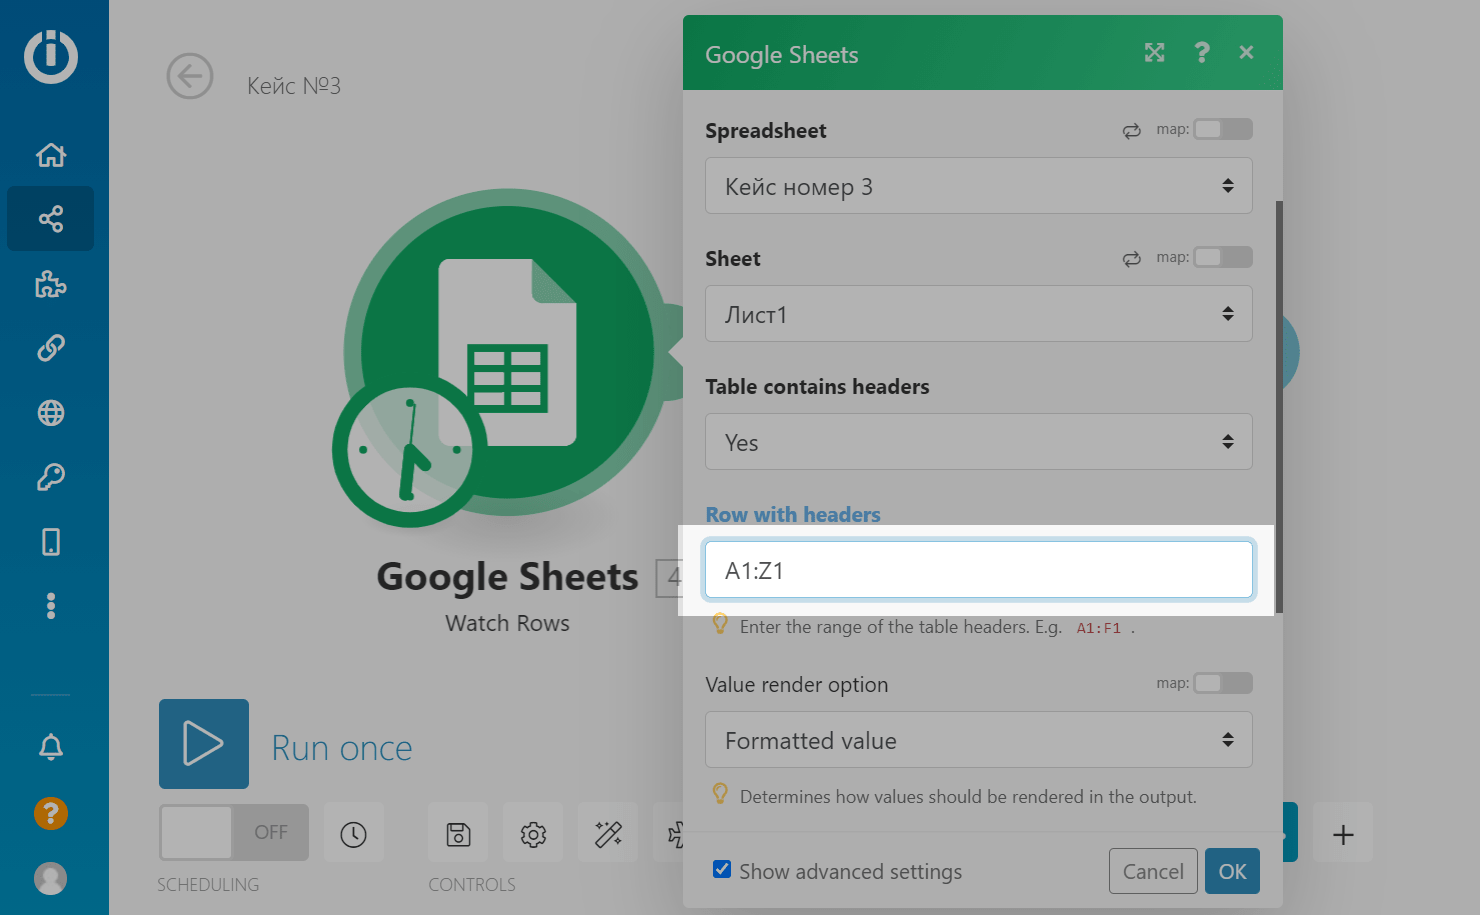Uncheck Show advanced settings checkbox

(x=722, y=869)
